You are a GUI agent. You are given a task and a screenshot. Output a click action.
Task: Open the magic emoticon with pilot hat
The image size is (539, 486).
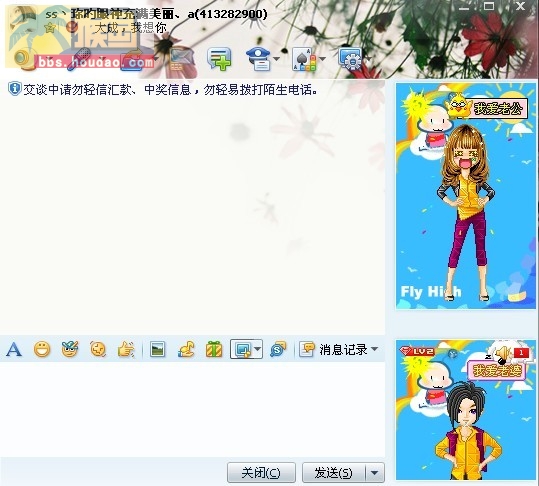pos(70,349)
